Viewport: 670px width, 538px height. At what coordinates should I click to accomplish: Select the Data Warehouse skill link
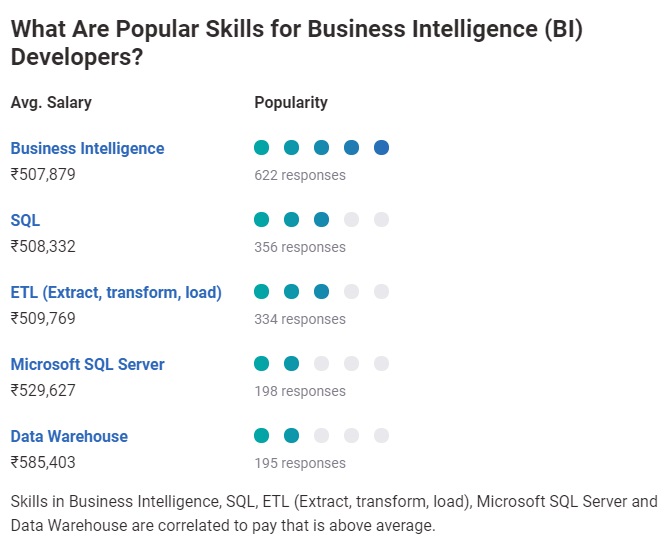pos(69,436)
